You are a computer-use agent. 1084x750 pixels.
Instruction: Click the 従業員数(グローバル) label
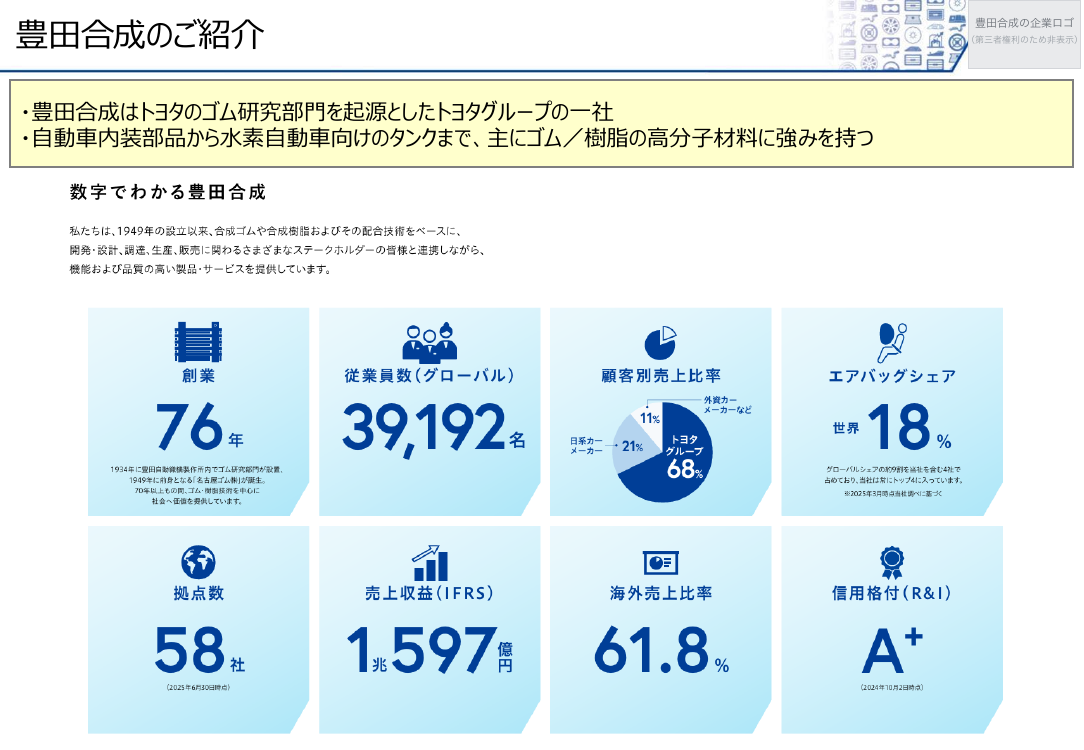(x=429, y=375)
